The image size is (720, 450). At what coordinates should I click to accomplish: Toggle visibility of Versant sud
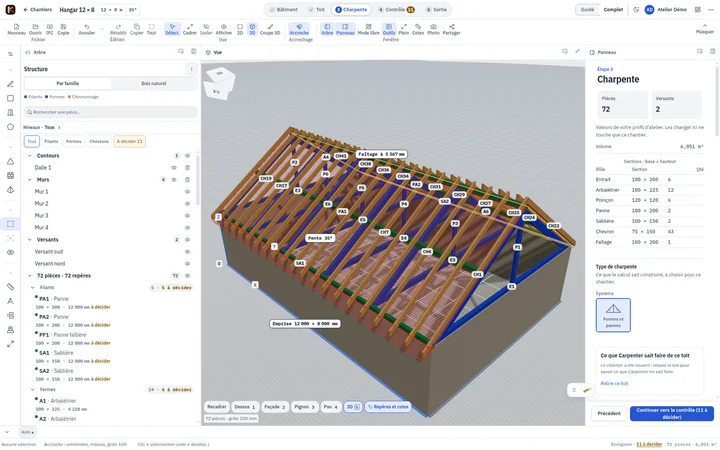click(x=187, y=252)
